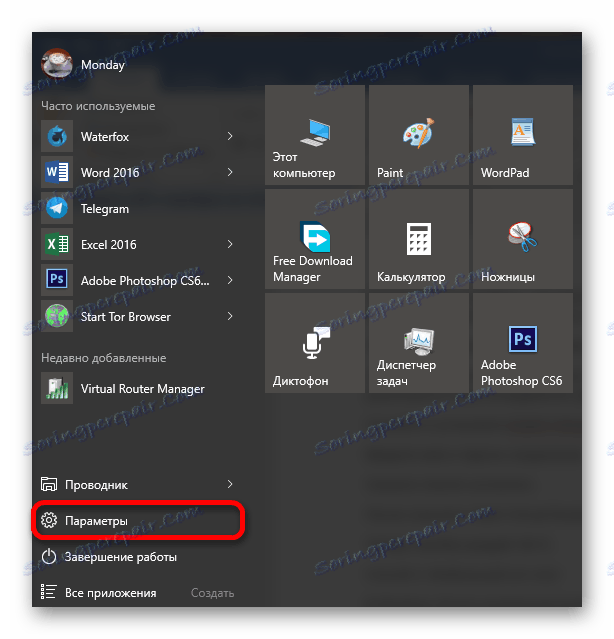Expand the Excel 2016 jump list arrow
Screen dimensions: 614x639
tap(230, 244)
